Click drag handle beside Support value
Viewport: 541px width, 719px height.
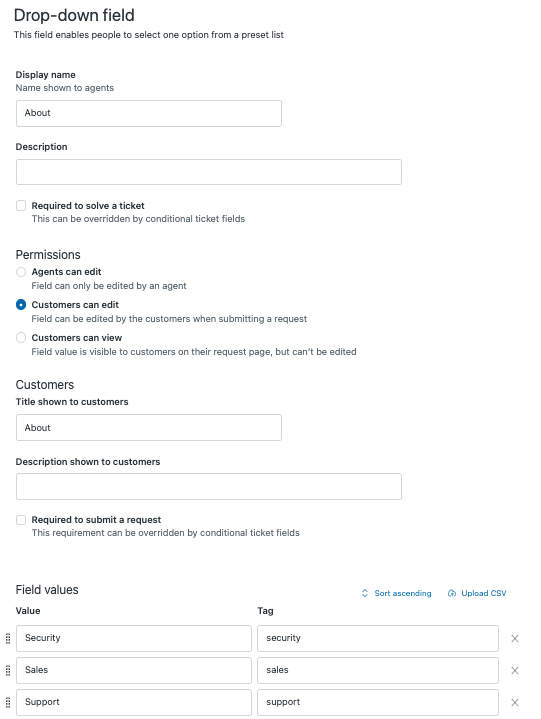pos(8,702)
